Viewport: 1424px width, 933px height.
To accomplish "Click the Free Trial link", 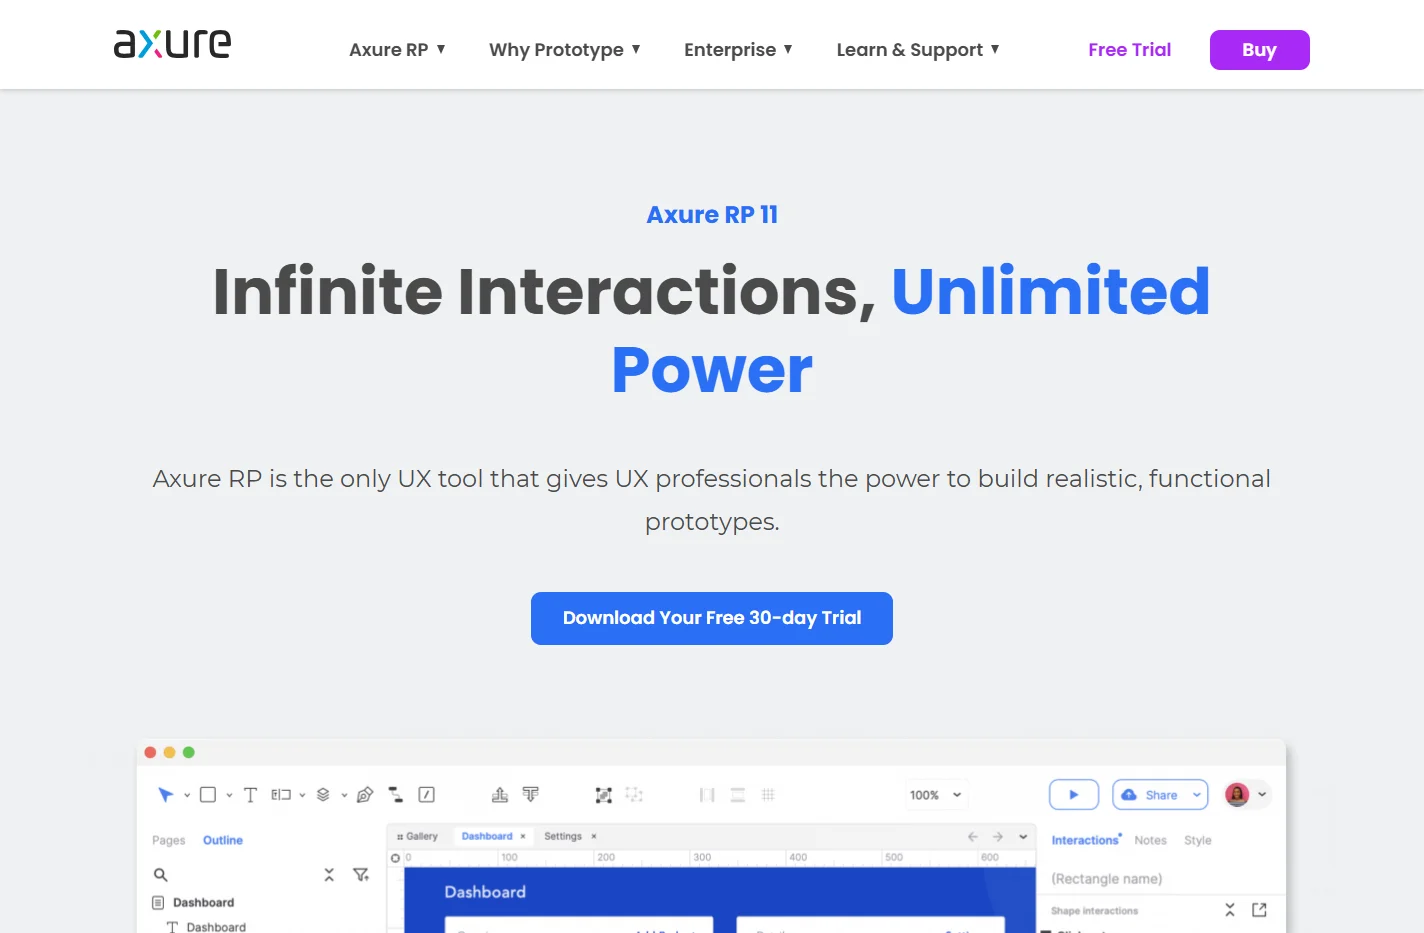I will pyautogui.click(x=1129, y=50).
